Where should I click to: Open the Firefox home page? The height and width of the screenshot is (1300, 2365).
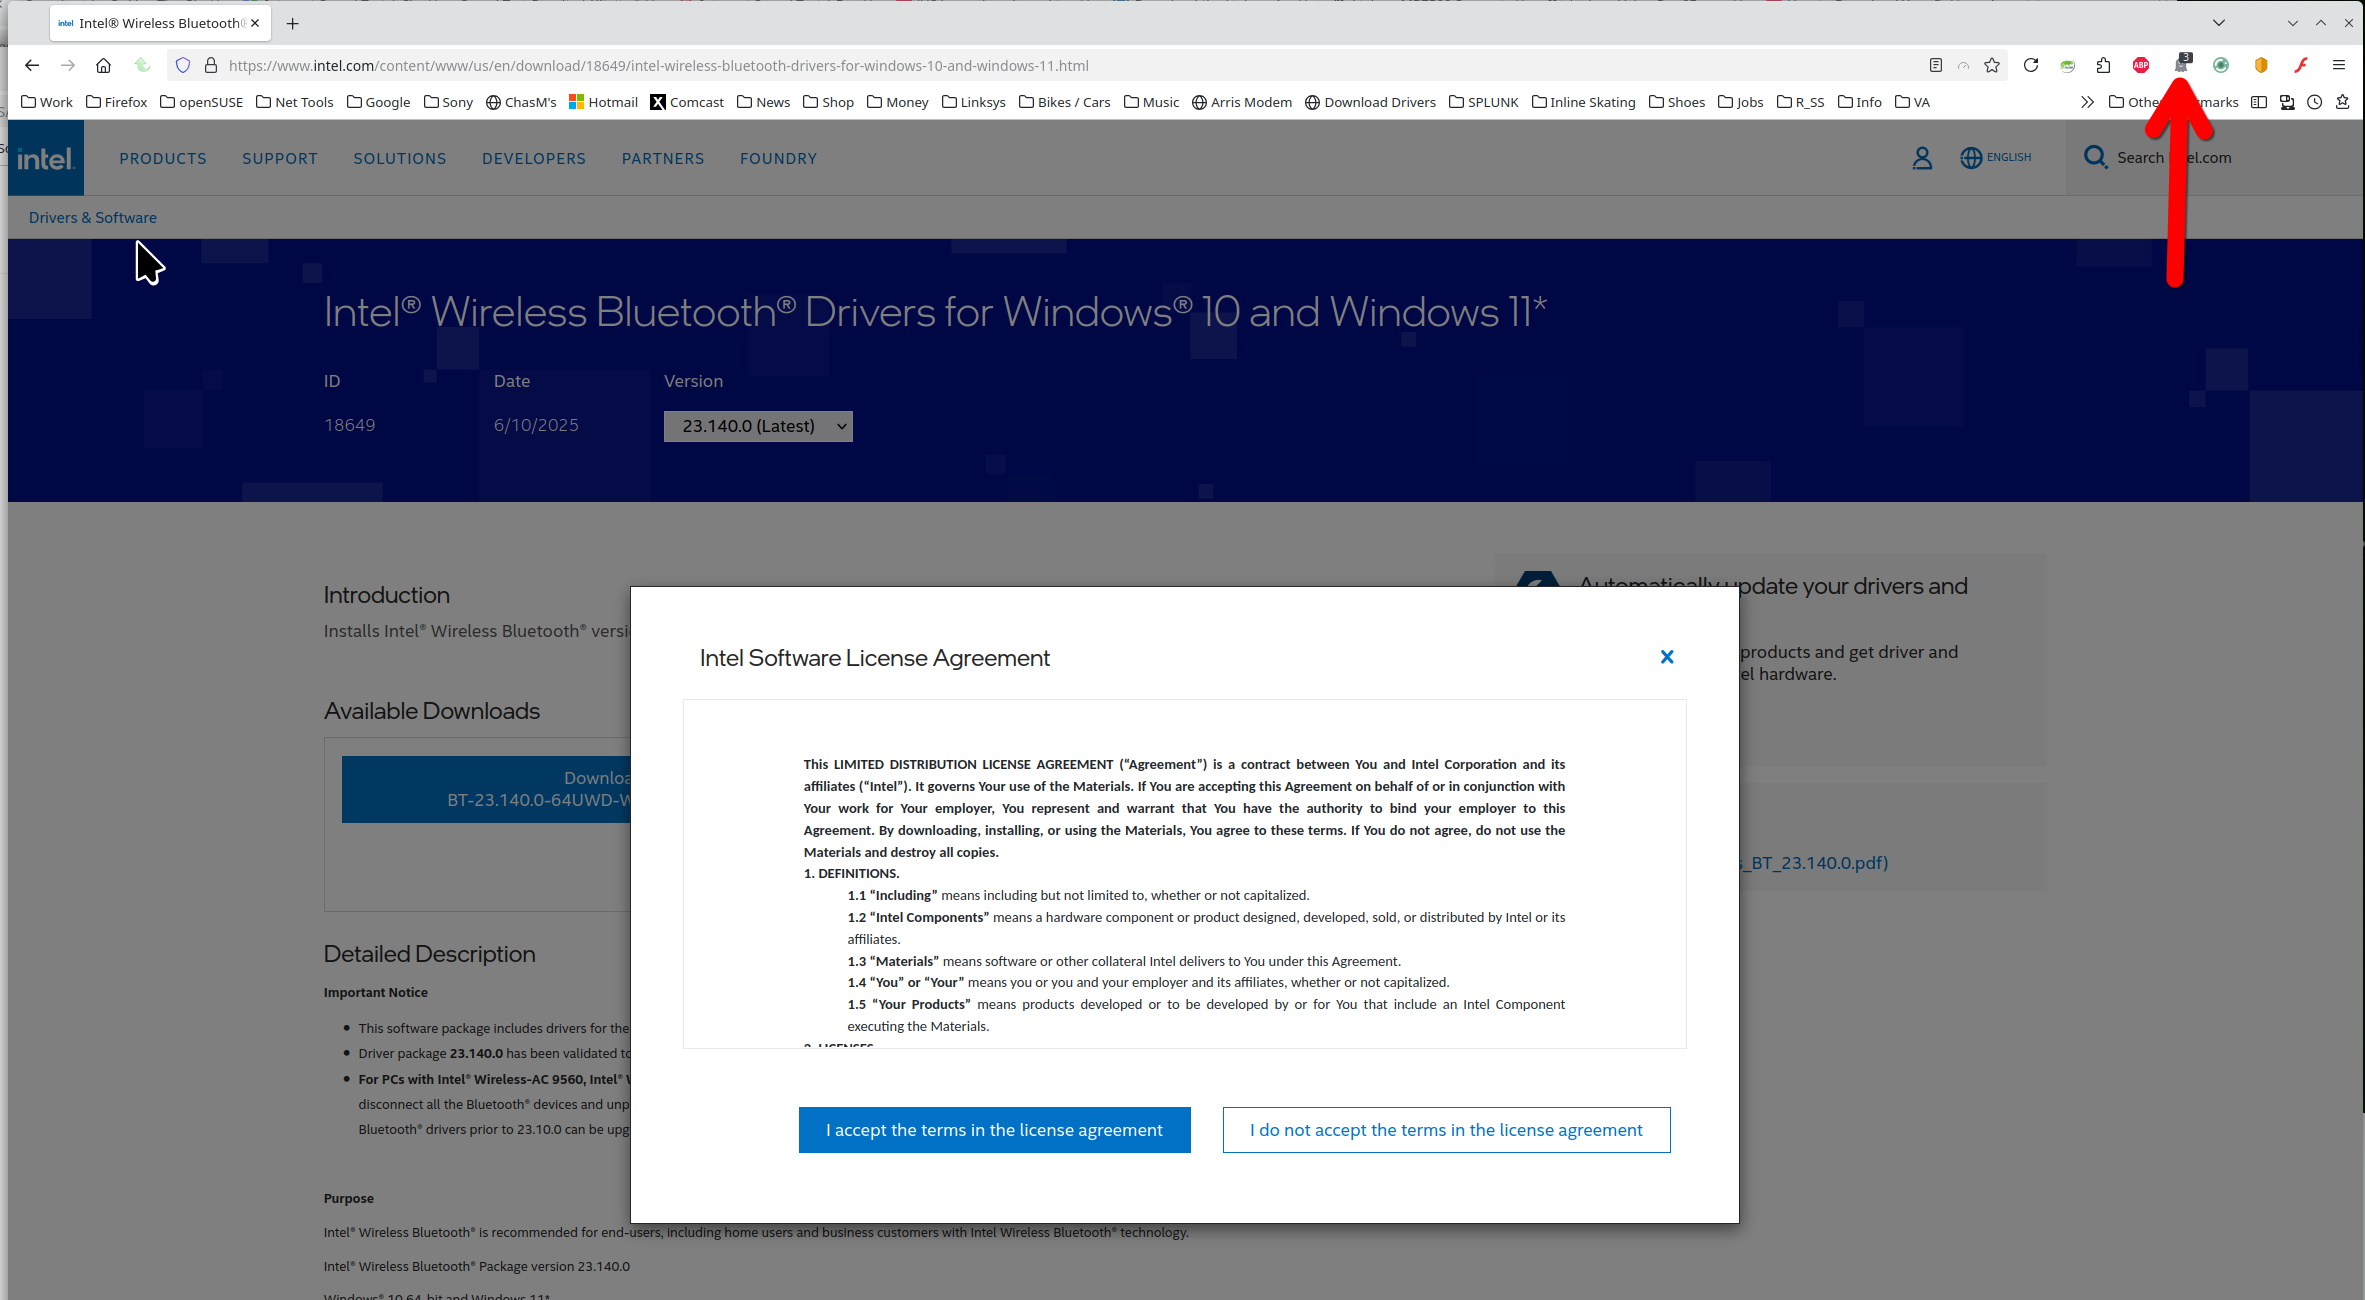point(103,66)
